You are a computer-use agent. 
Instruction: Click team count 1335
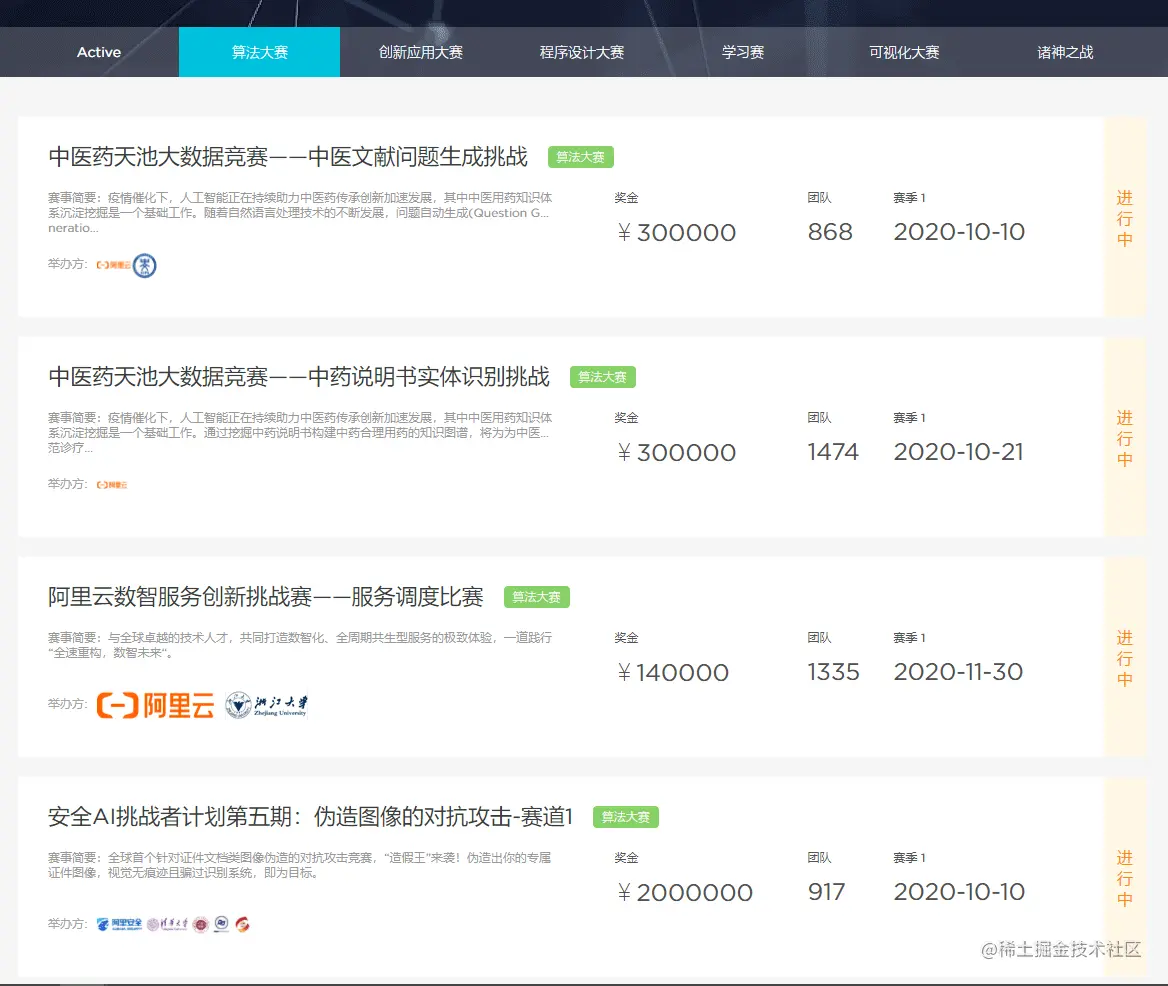click(834, 672)
